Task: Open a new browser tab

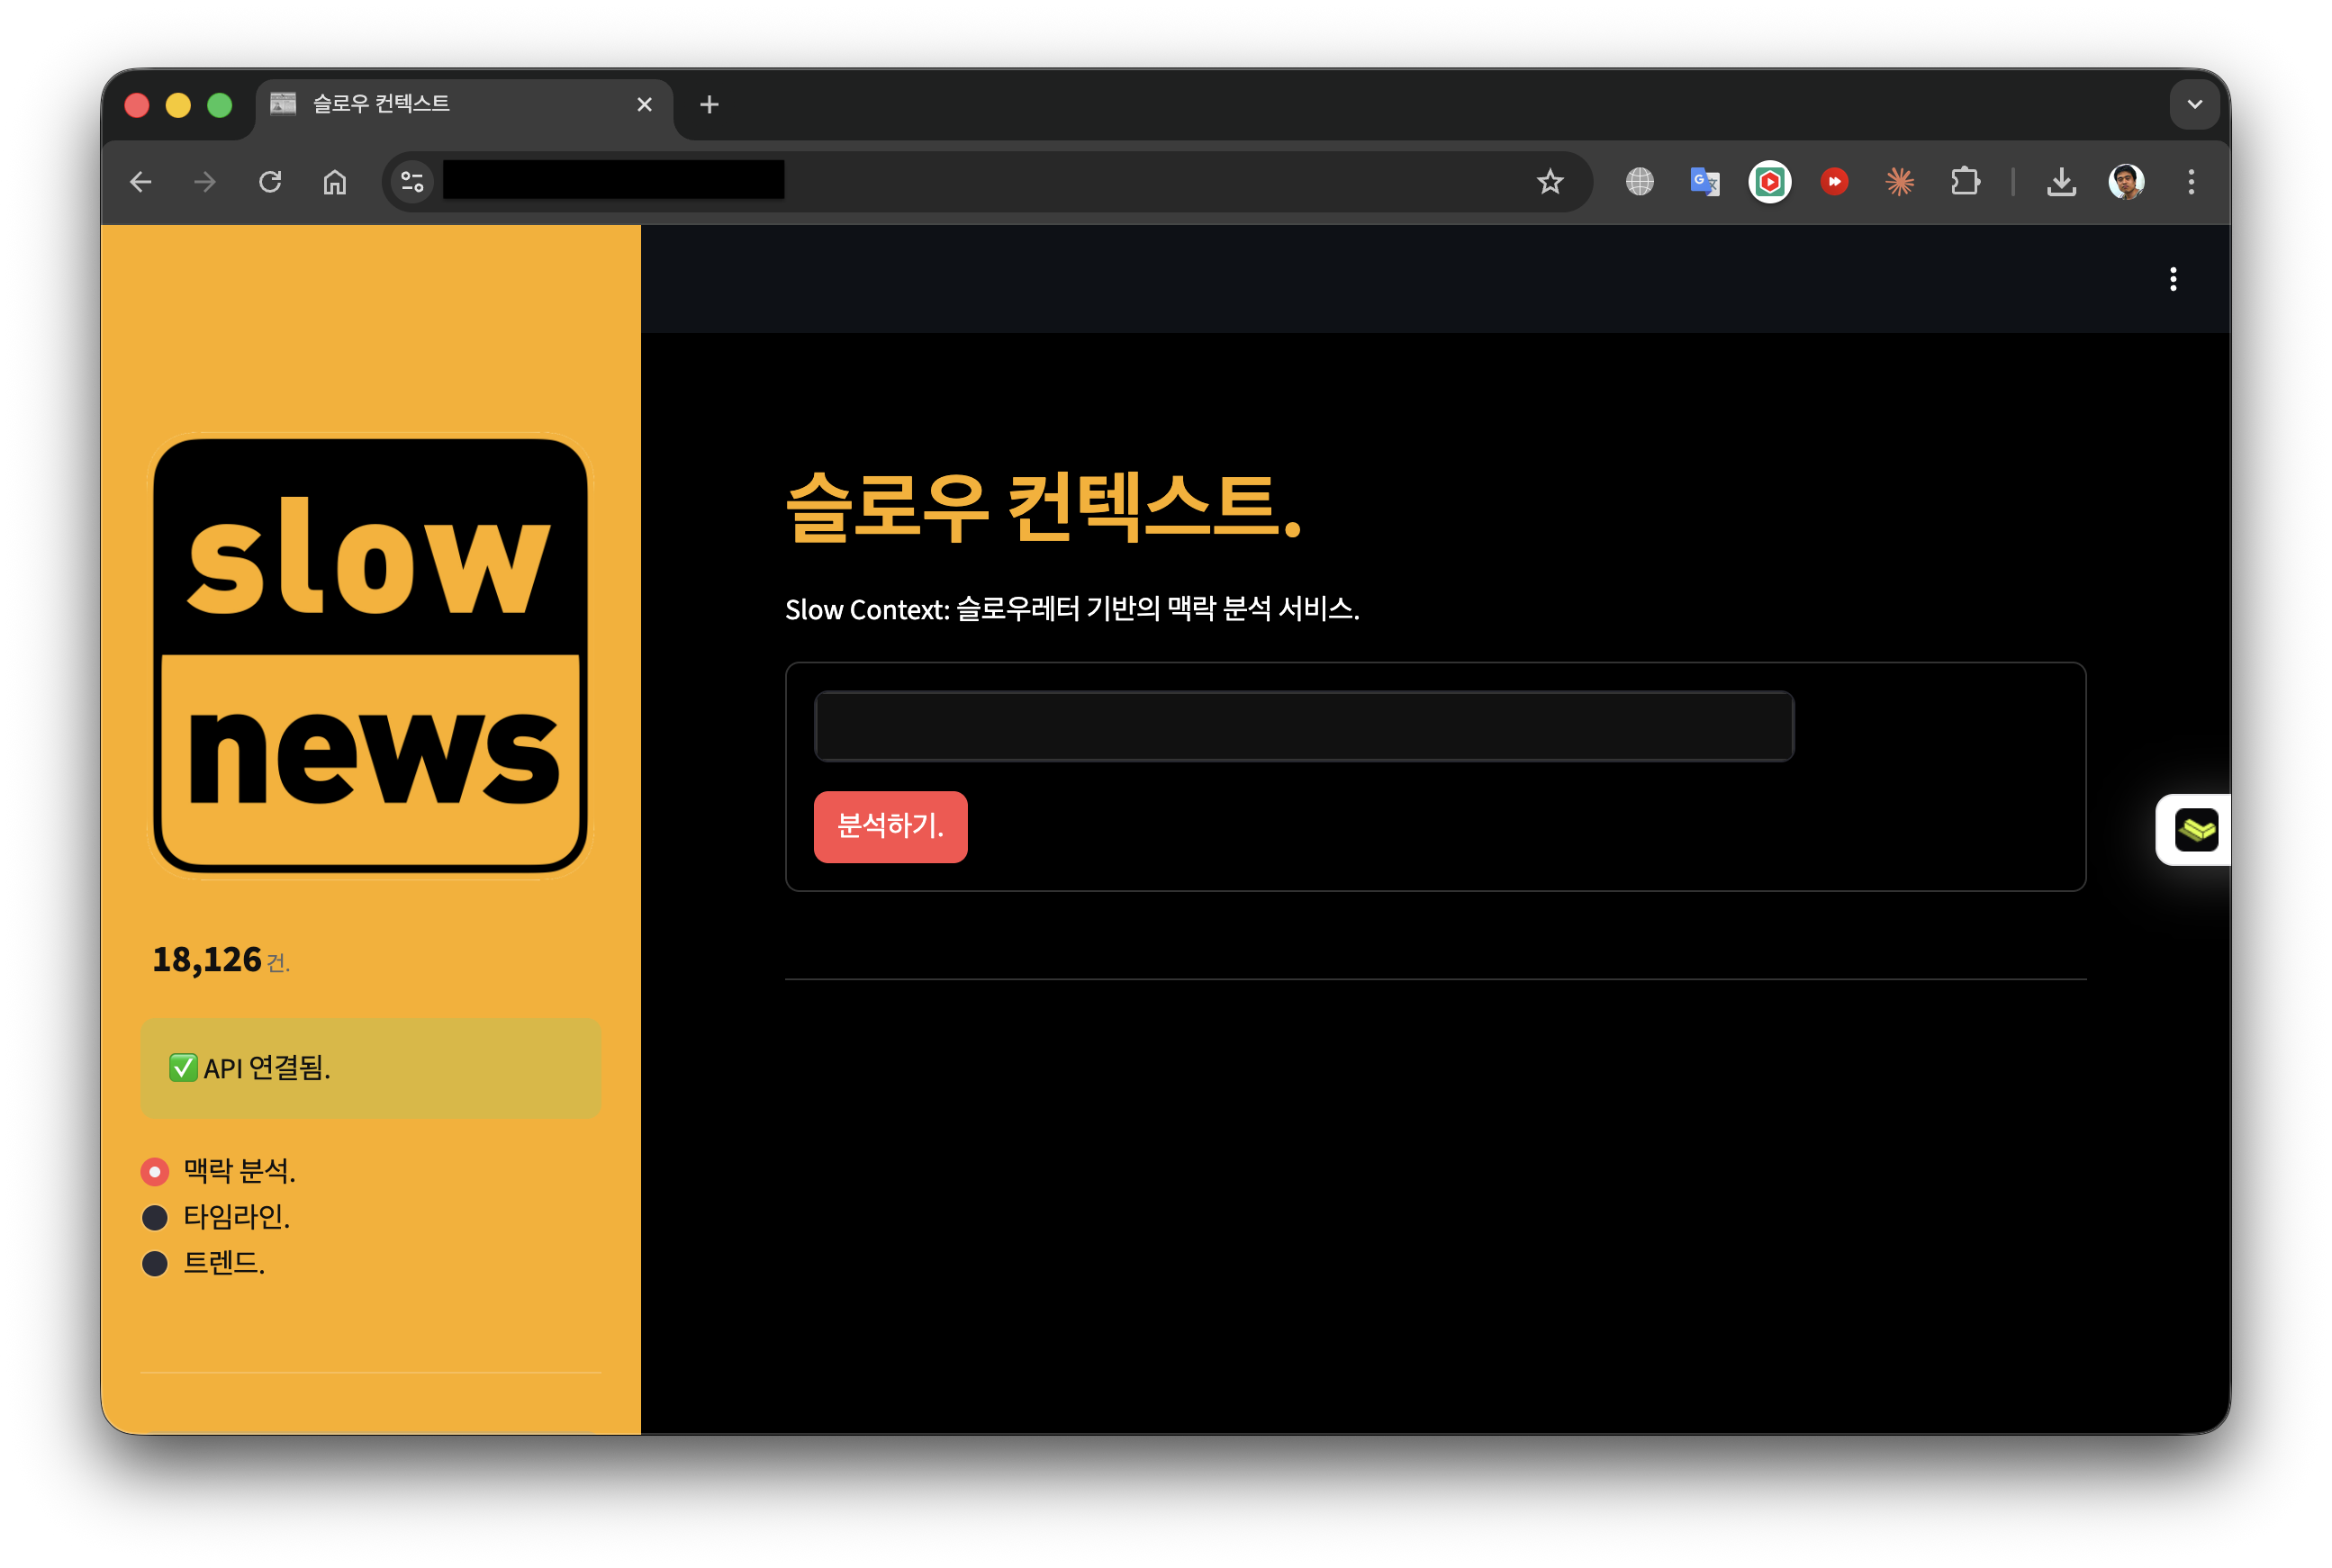Action: (709, 104)
